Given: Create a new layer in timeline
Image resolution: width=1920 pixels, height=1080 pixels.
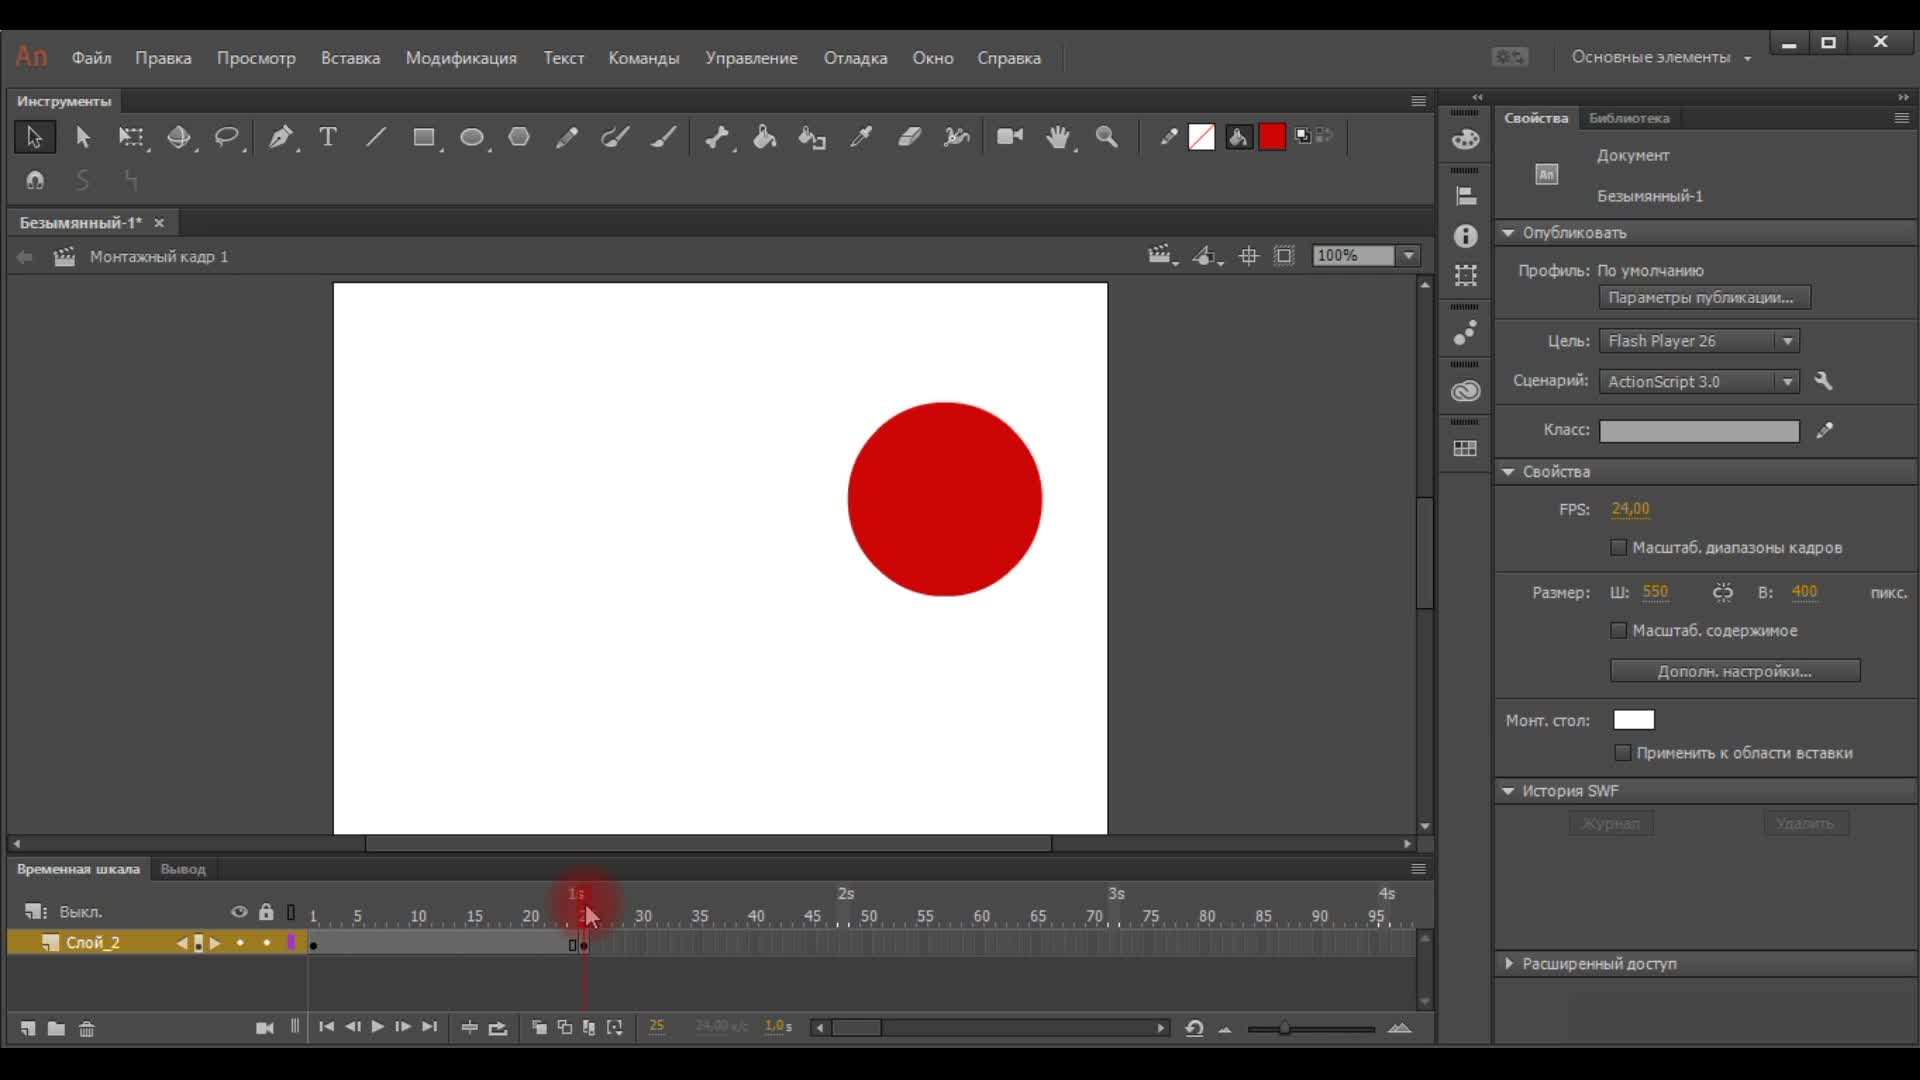Looking at the screenshot, I should click(x=28, y=1028).
